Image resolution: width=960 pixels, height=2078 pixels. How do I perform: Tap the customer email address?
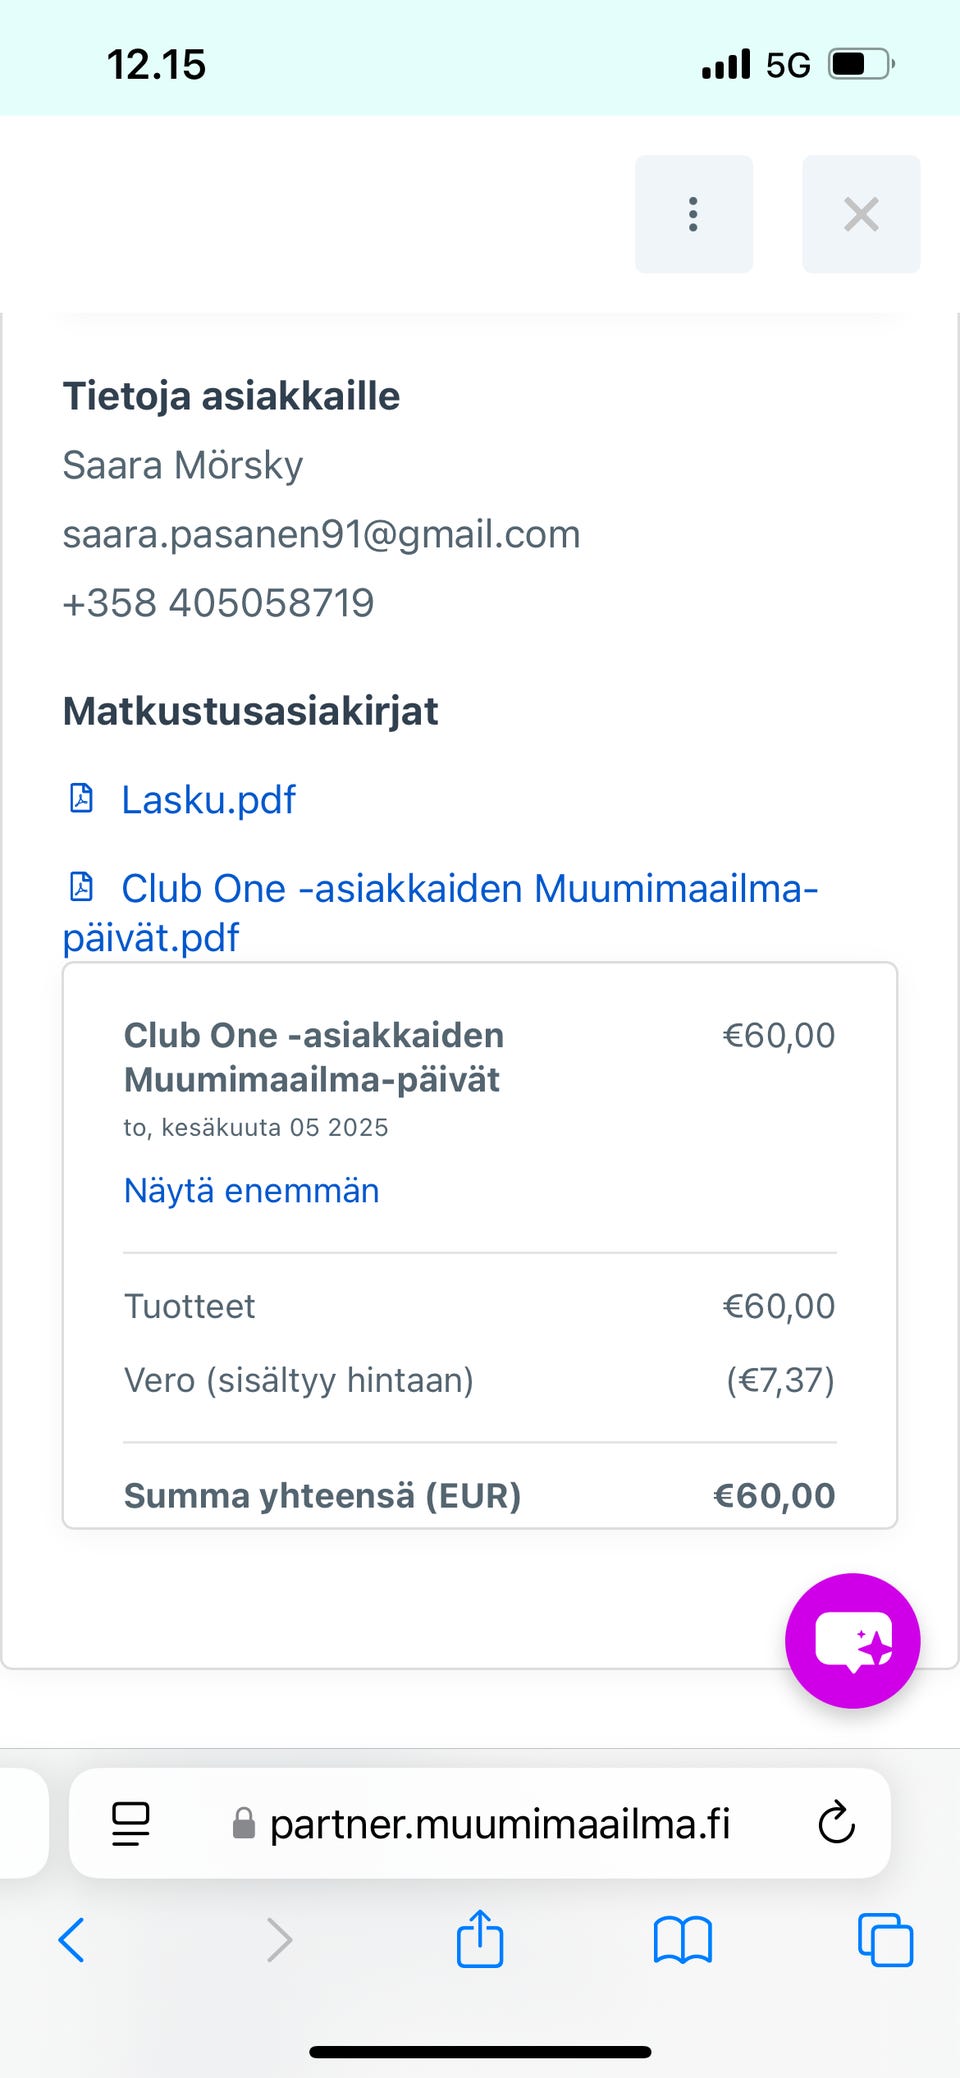[x=321, y=534]
